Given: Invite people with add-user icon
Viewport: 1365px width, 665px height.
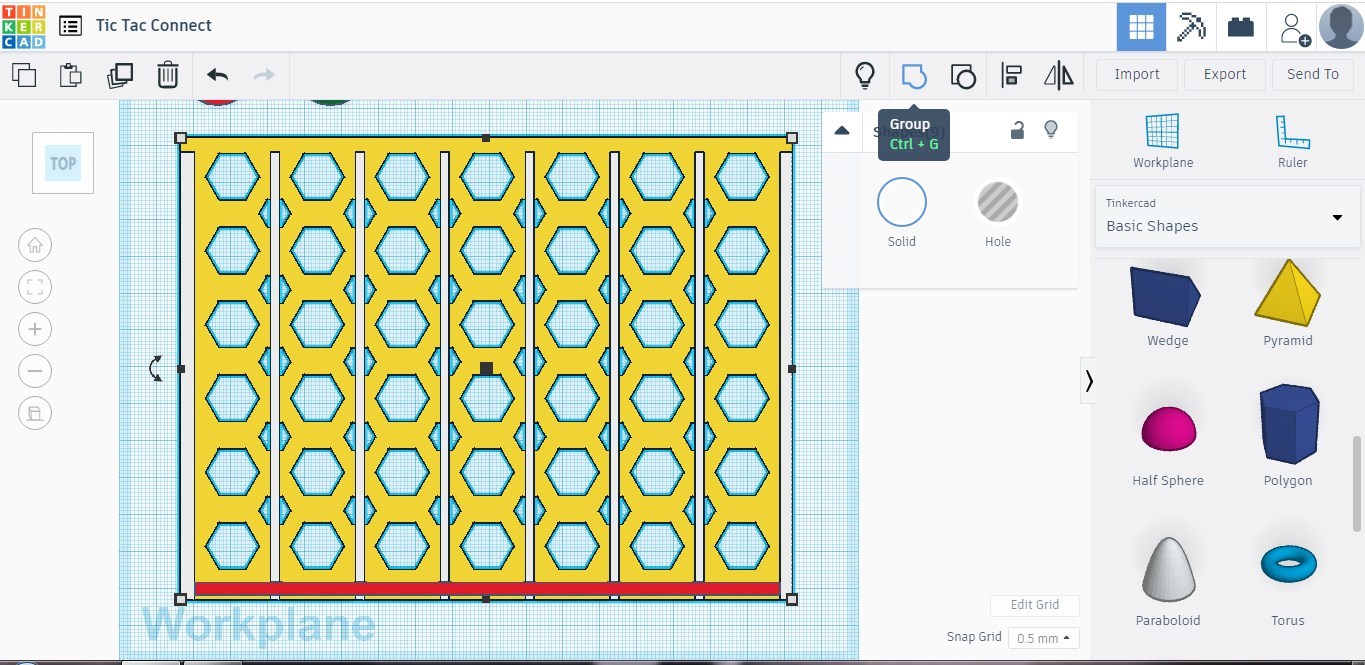Looking at the screenshot, I should [1295, 28].
